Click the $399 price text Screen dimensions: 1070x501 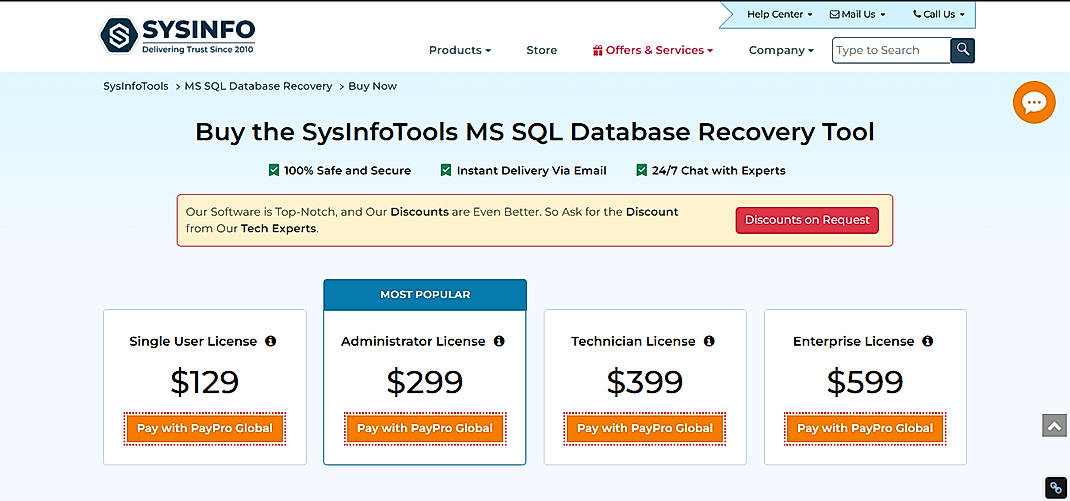coord(645,382)
